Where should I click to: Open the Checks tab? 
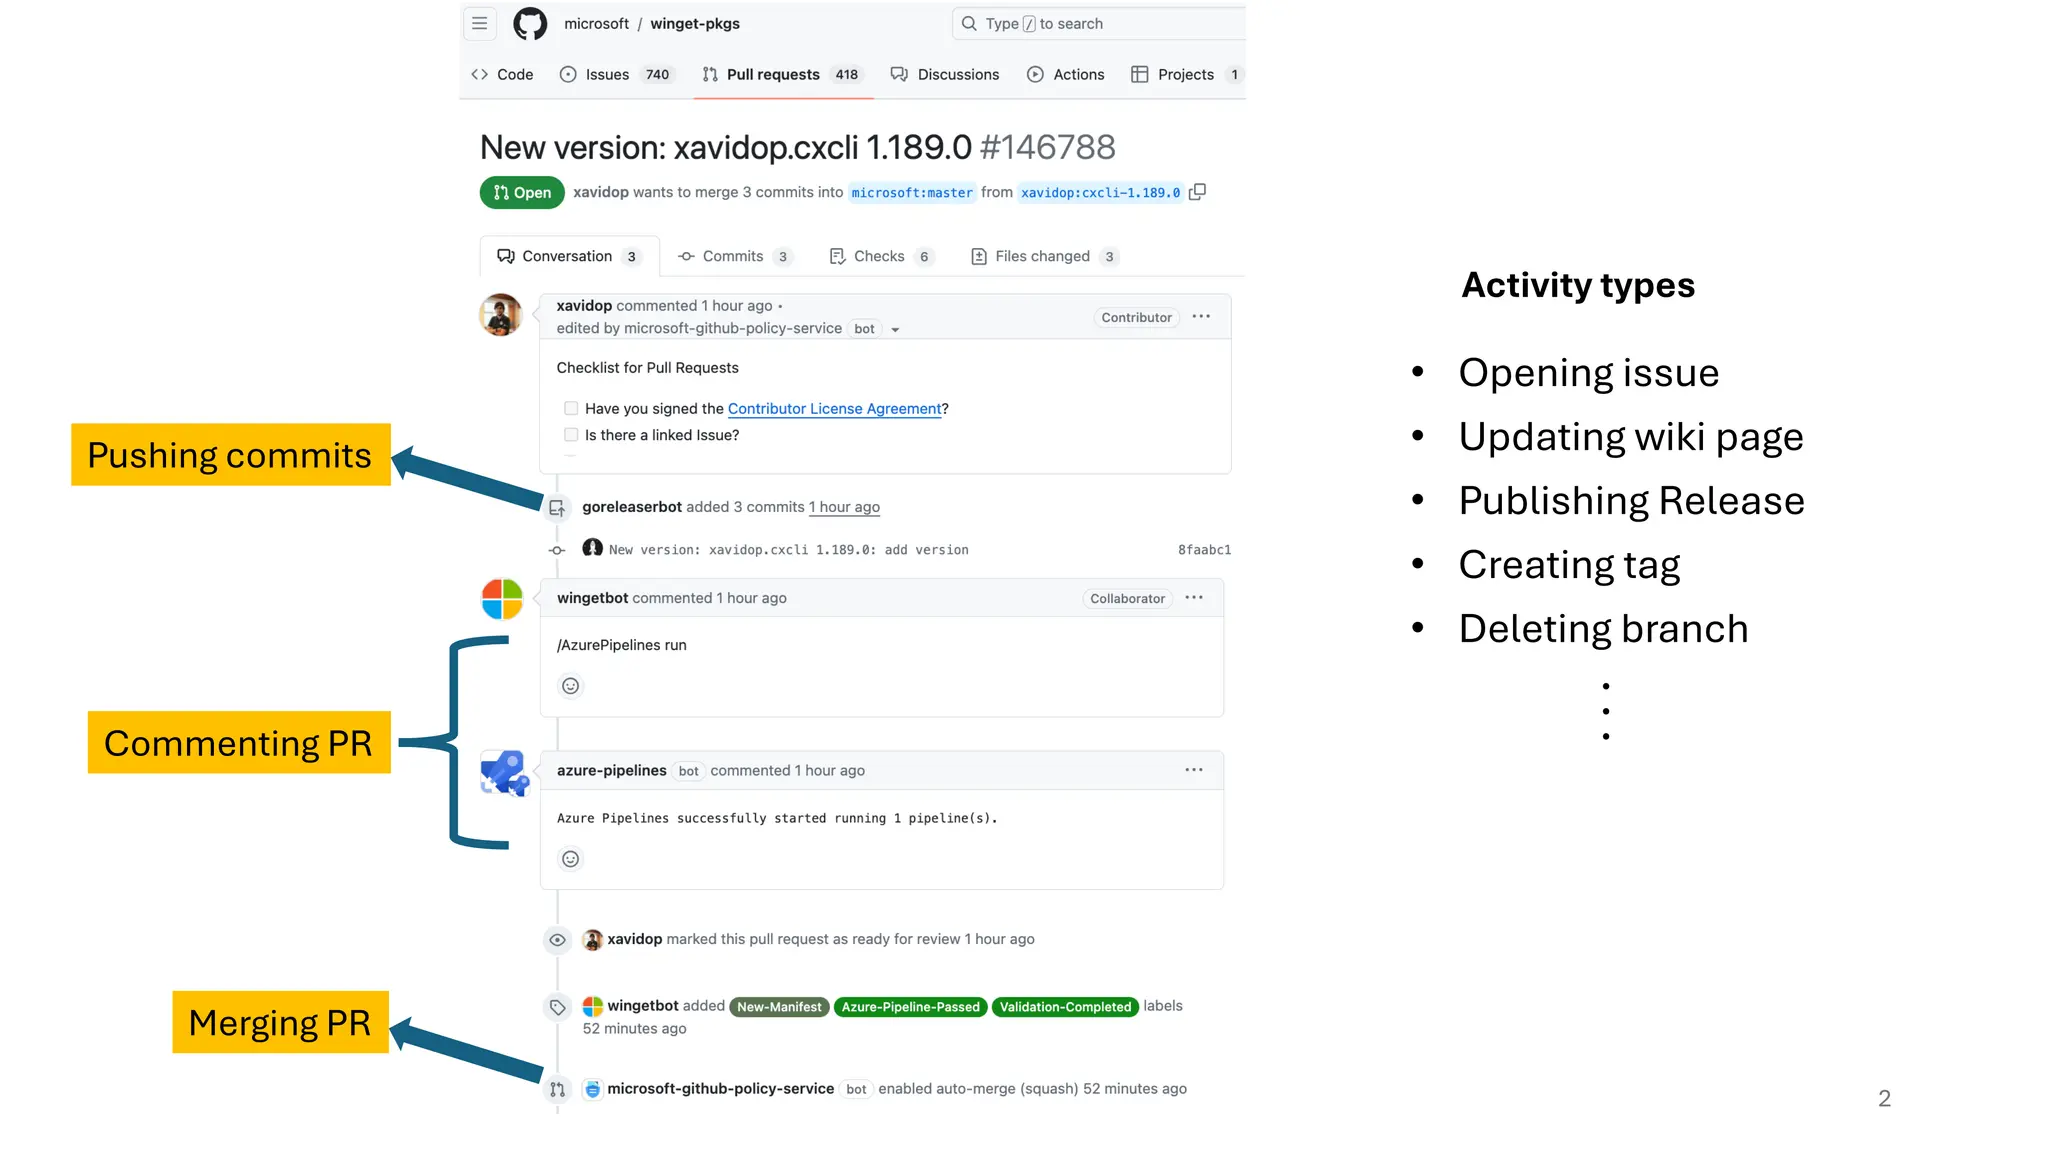click(879, 256)
